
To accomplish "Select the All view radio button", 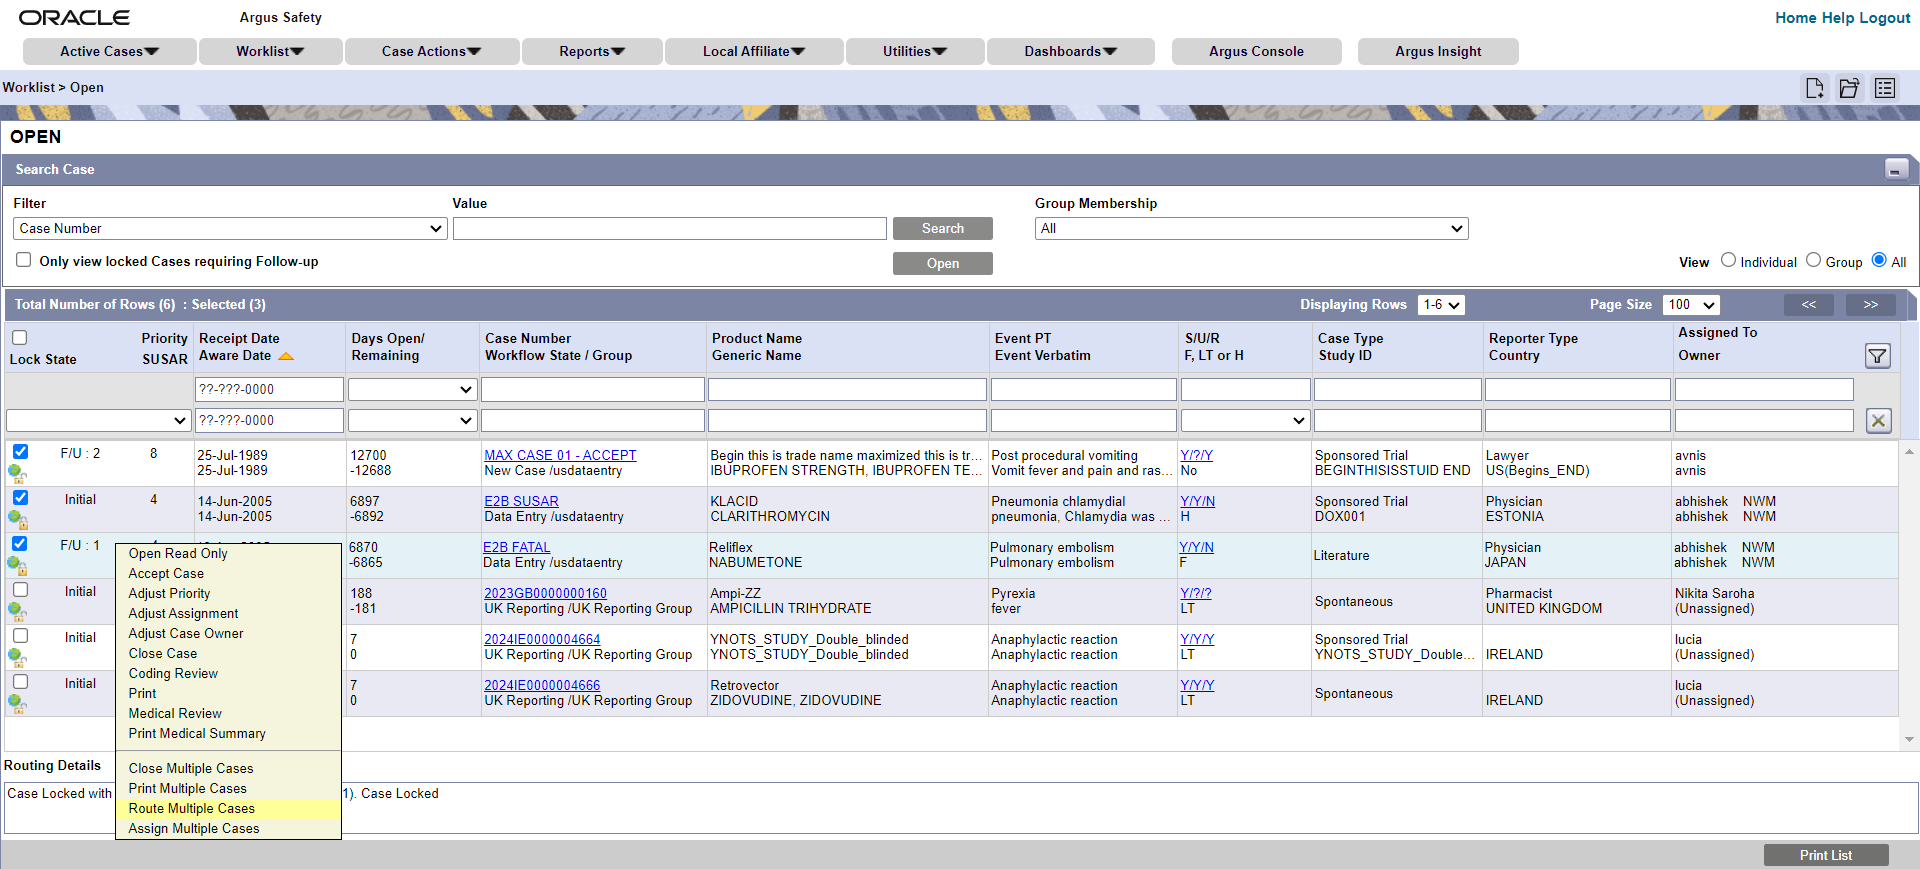I will coord(1879,260).
